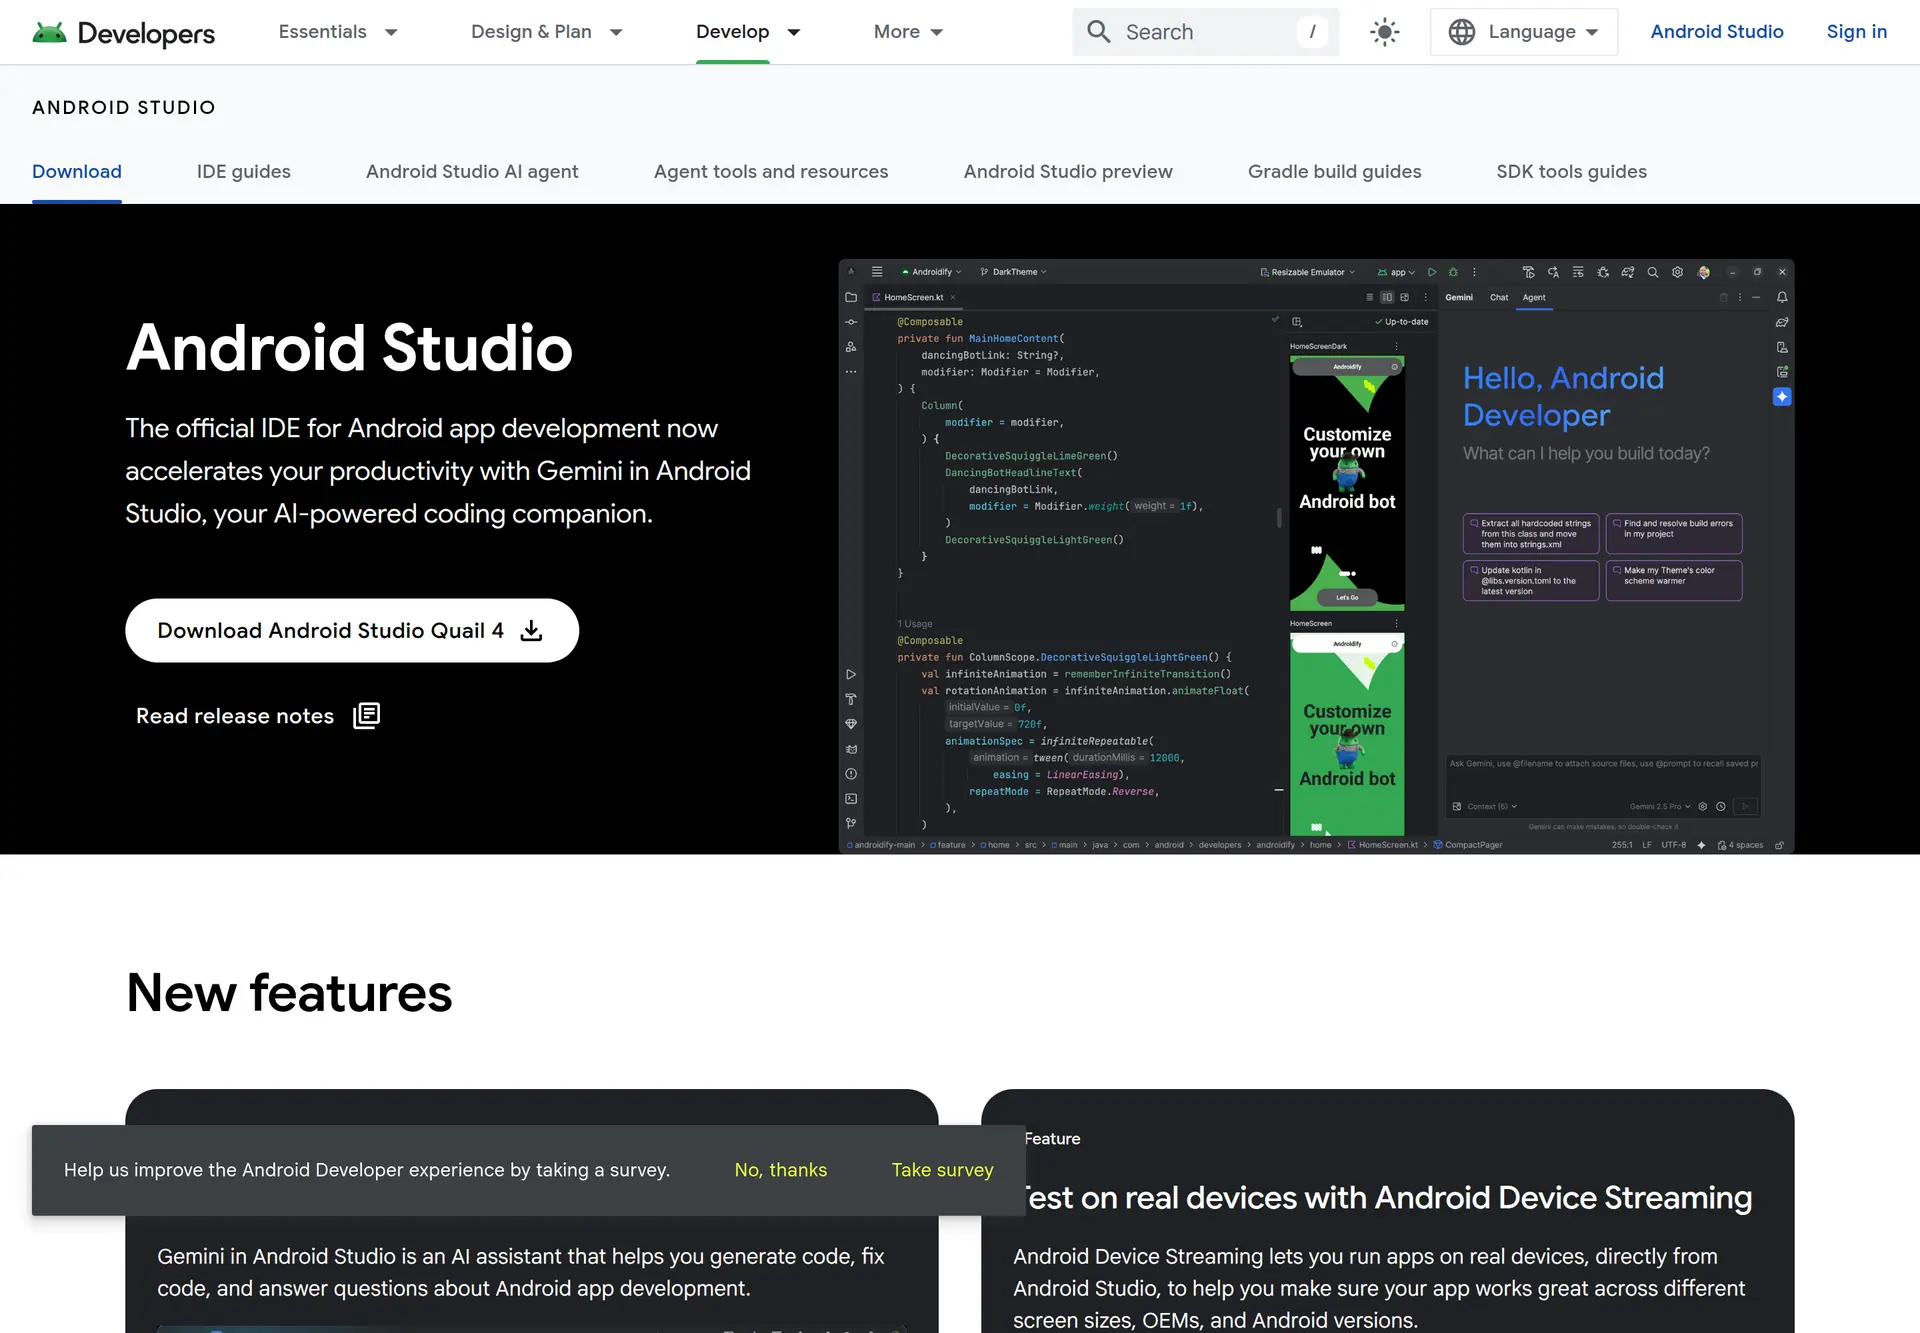Viewport: 1920px width, 1333px height.
Task: Select Android Studio preview tab
Action: [1068, 172]
